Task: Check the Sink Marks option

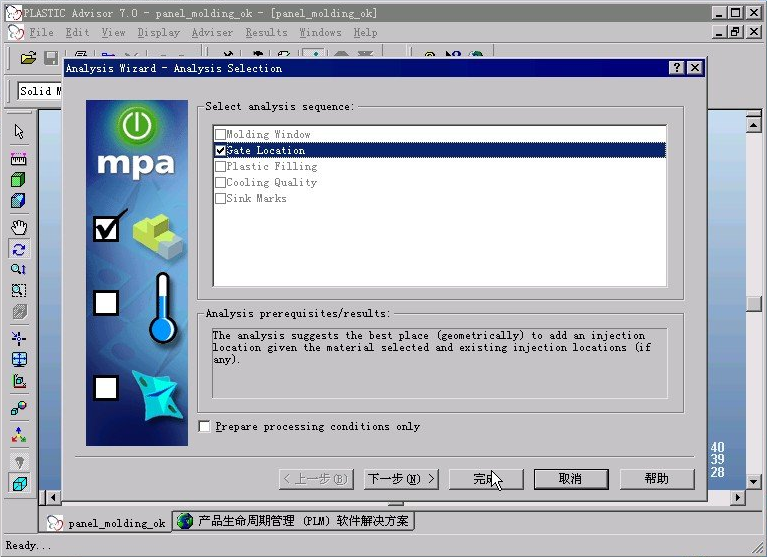Action: (x=221, y=199)
